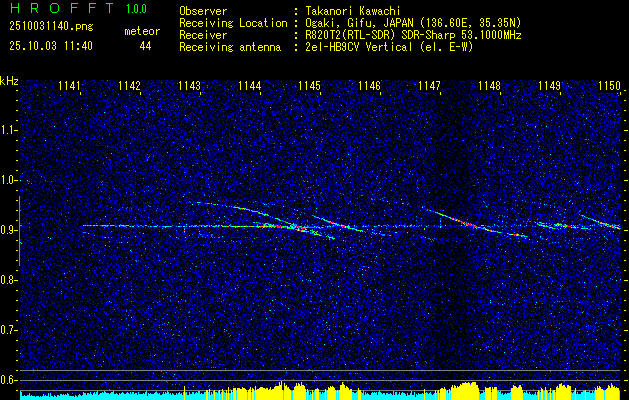This screenshot has height=400, width=629.
Task: Click time marker 1148
Action: click(489, 85)
